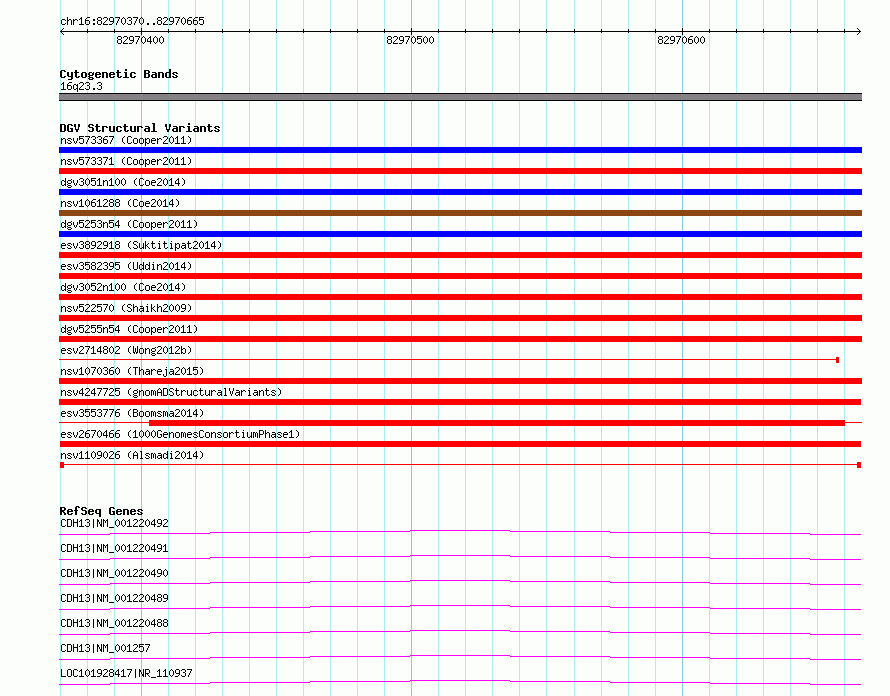
Task: Click the RefSeq Genes track title
Action: [101, 511]
